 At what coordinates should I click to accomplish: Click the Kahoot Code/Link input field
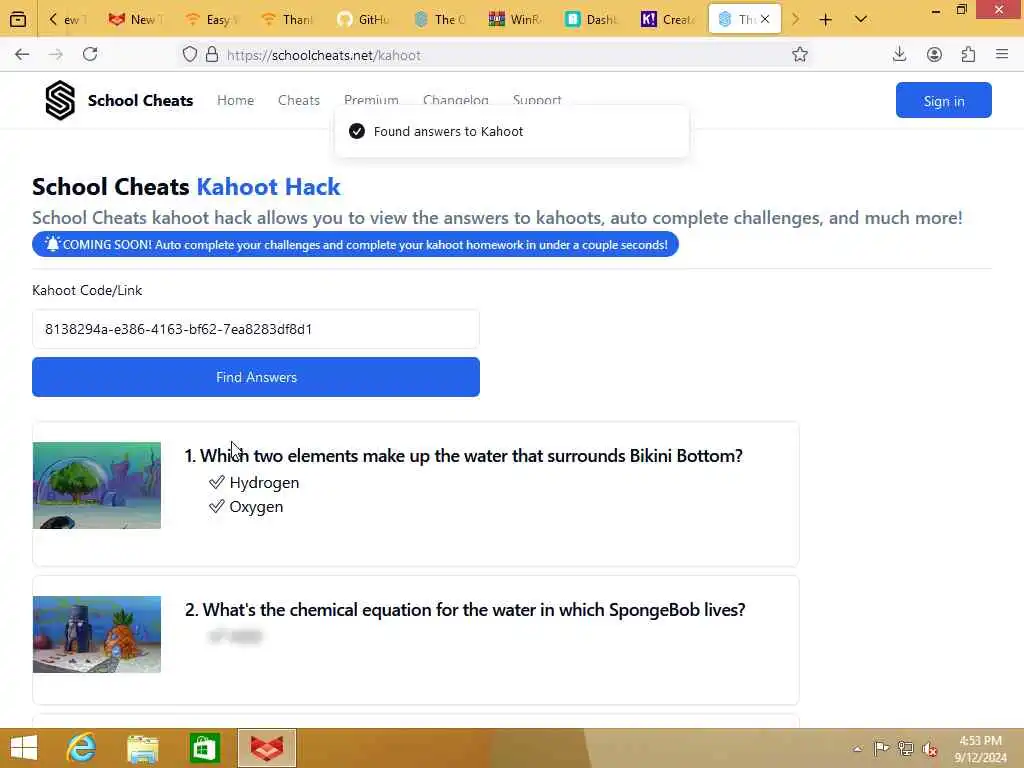point(256,329)
